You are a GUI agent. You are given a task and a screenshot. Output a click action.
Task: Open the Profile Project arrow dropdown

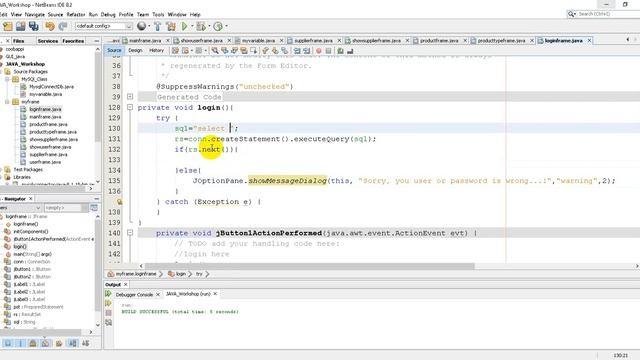(226, 26)
